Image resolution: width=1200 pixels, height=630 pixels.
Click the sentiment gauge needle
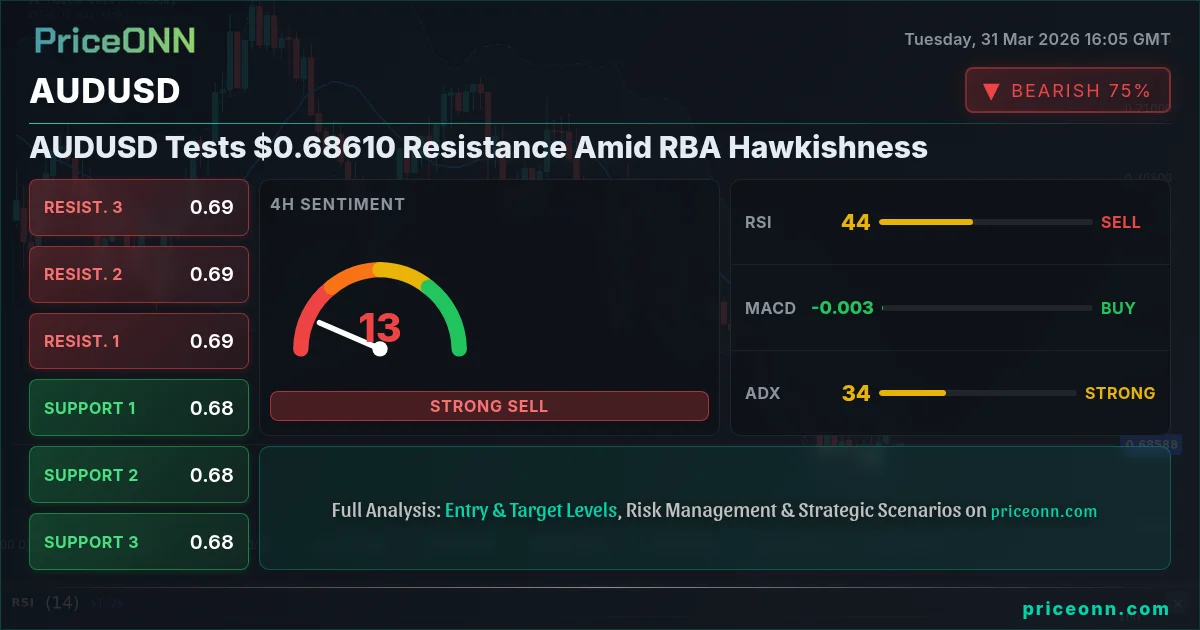[x=347, y=335]
